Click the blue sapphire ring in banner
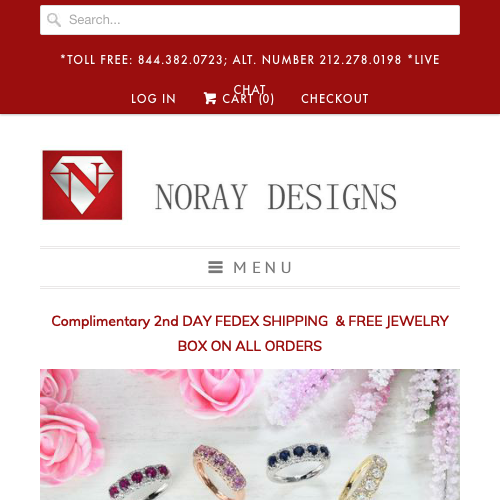 click(x=299, y=461)
